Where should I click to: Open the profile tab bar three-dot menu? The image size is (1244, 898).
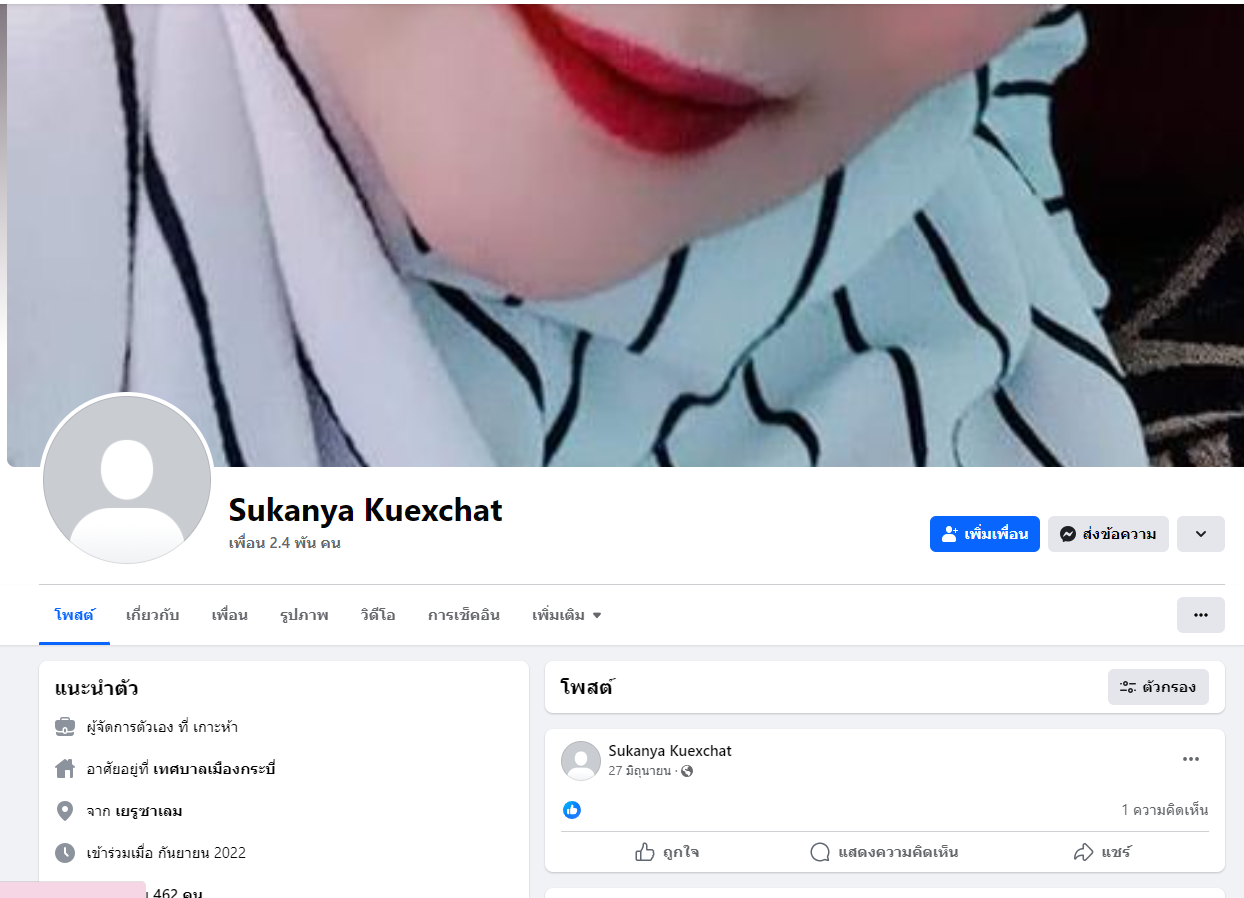(x=1201, y=615)
